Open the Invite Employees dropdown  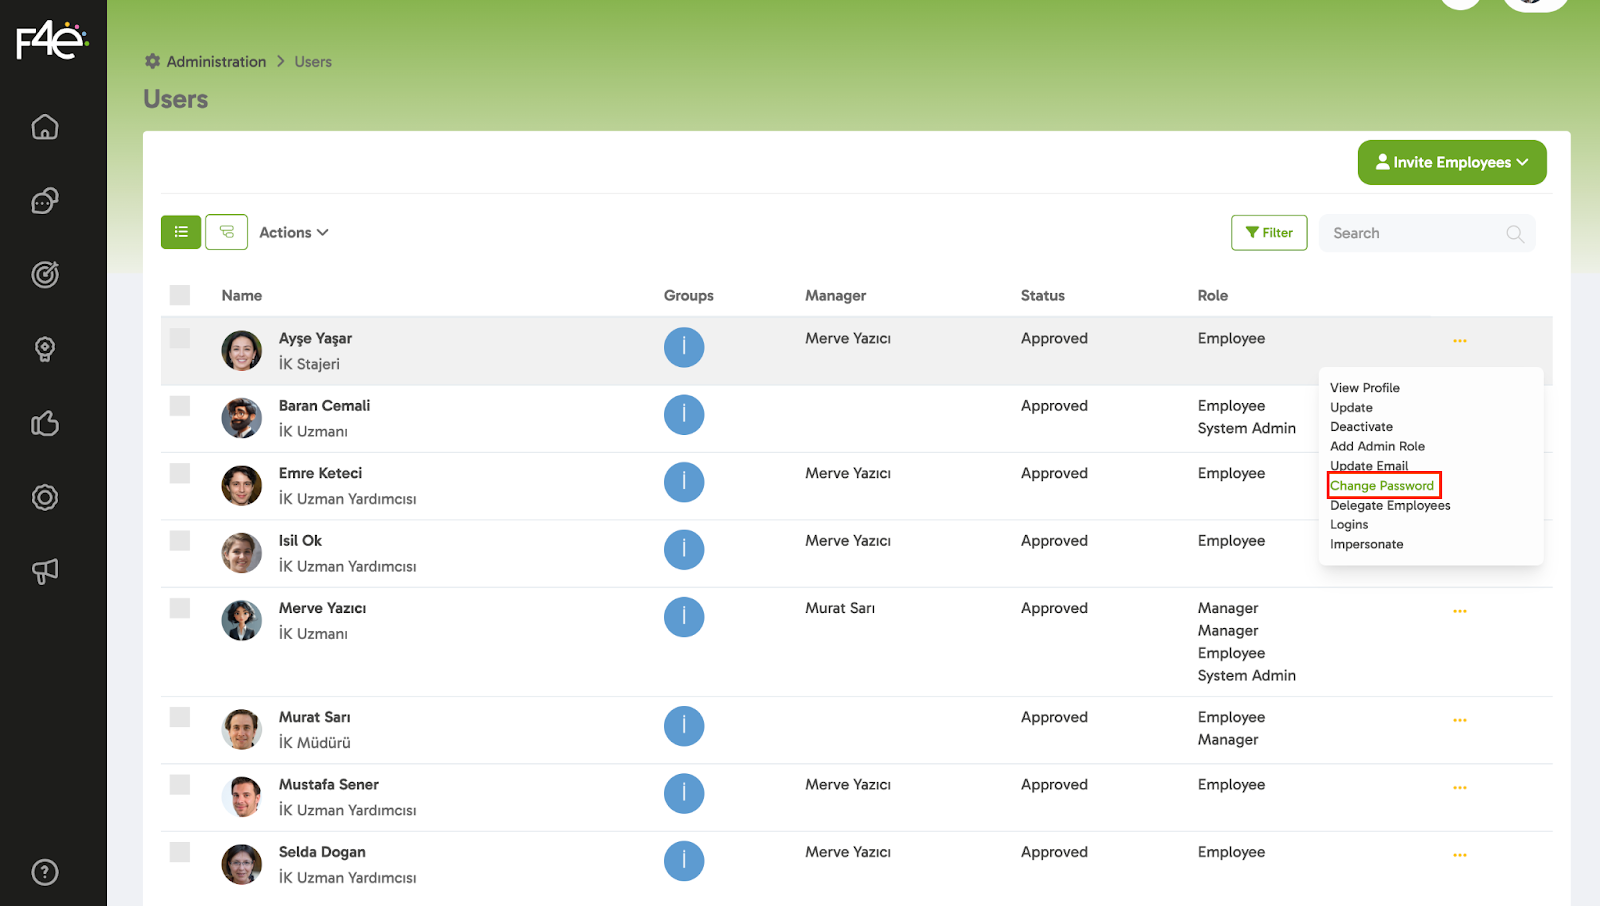point(1451,162)
